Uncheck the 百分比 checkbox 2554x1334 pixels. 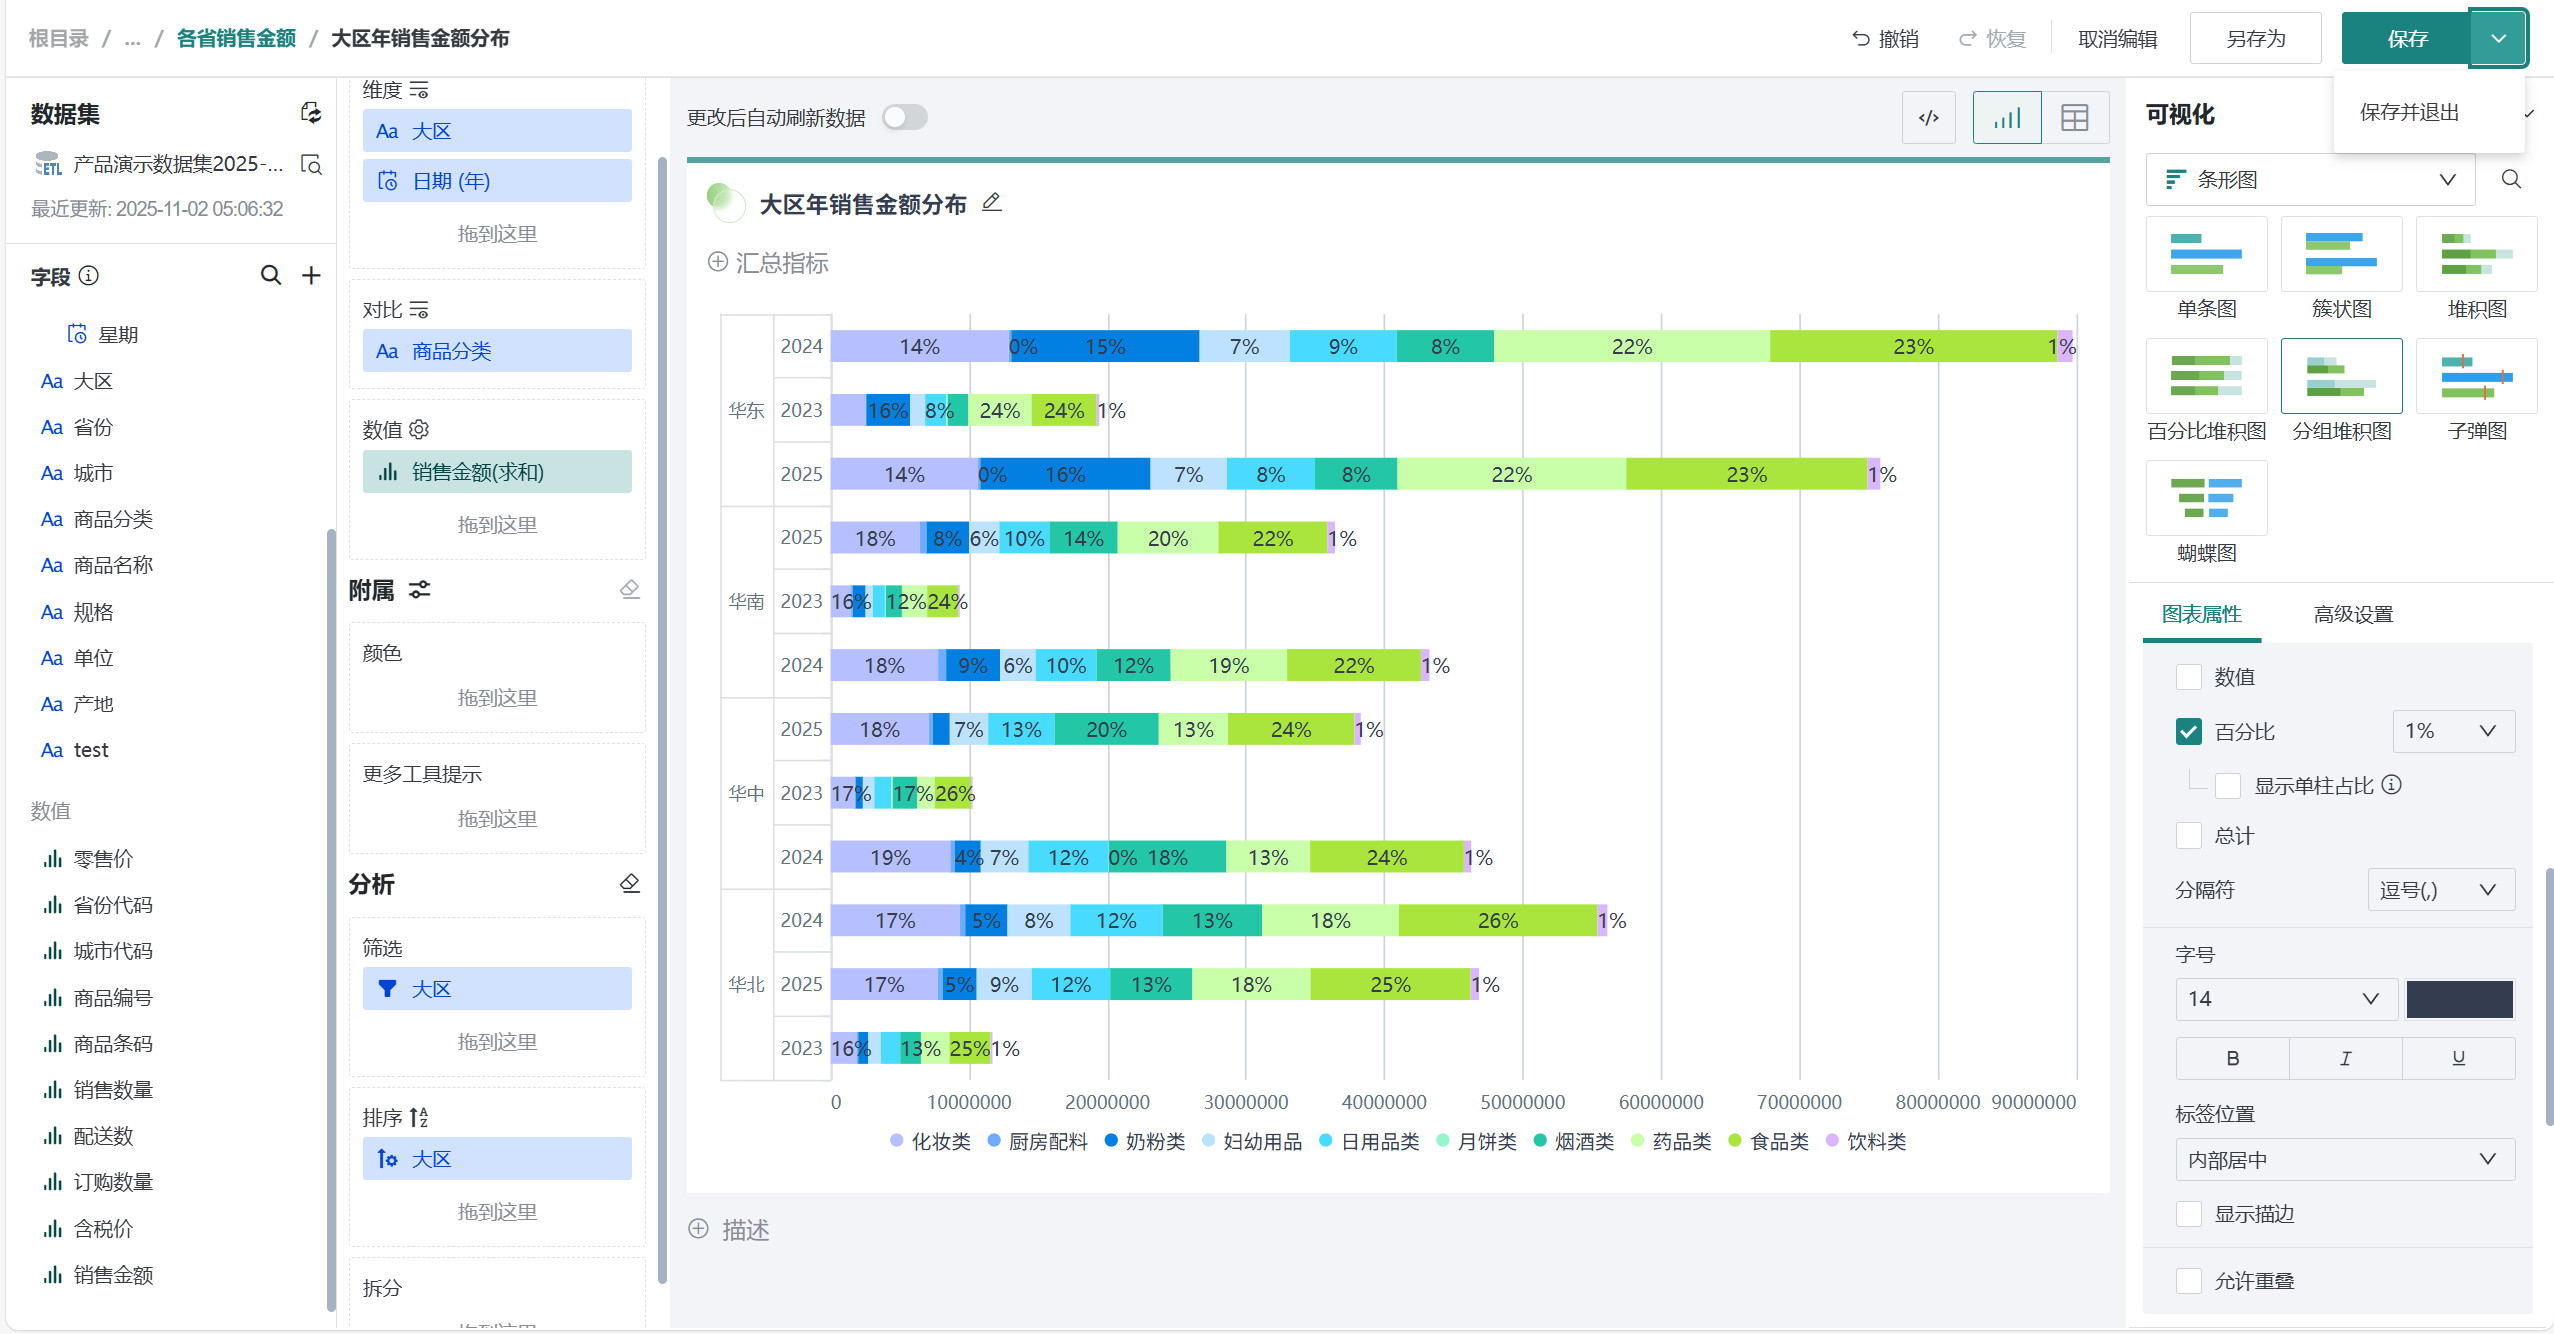click(2189, 731)
